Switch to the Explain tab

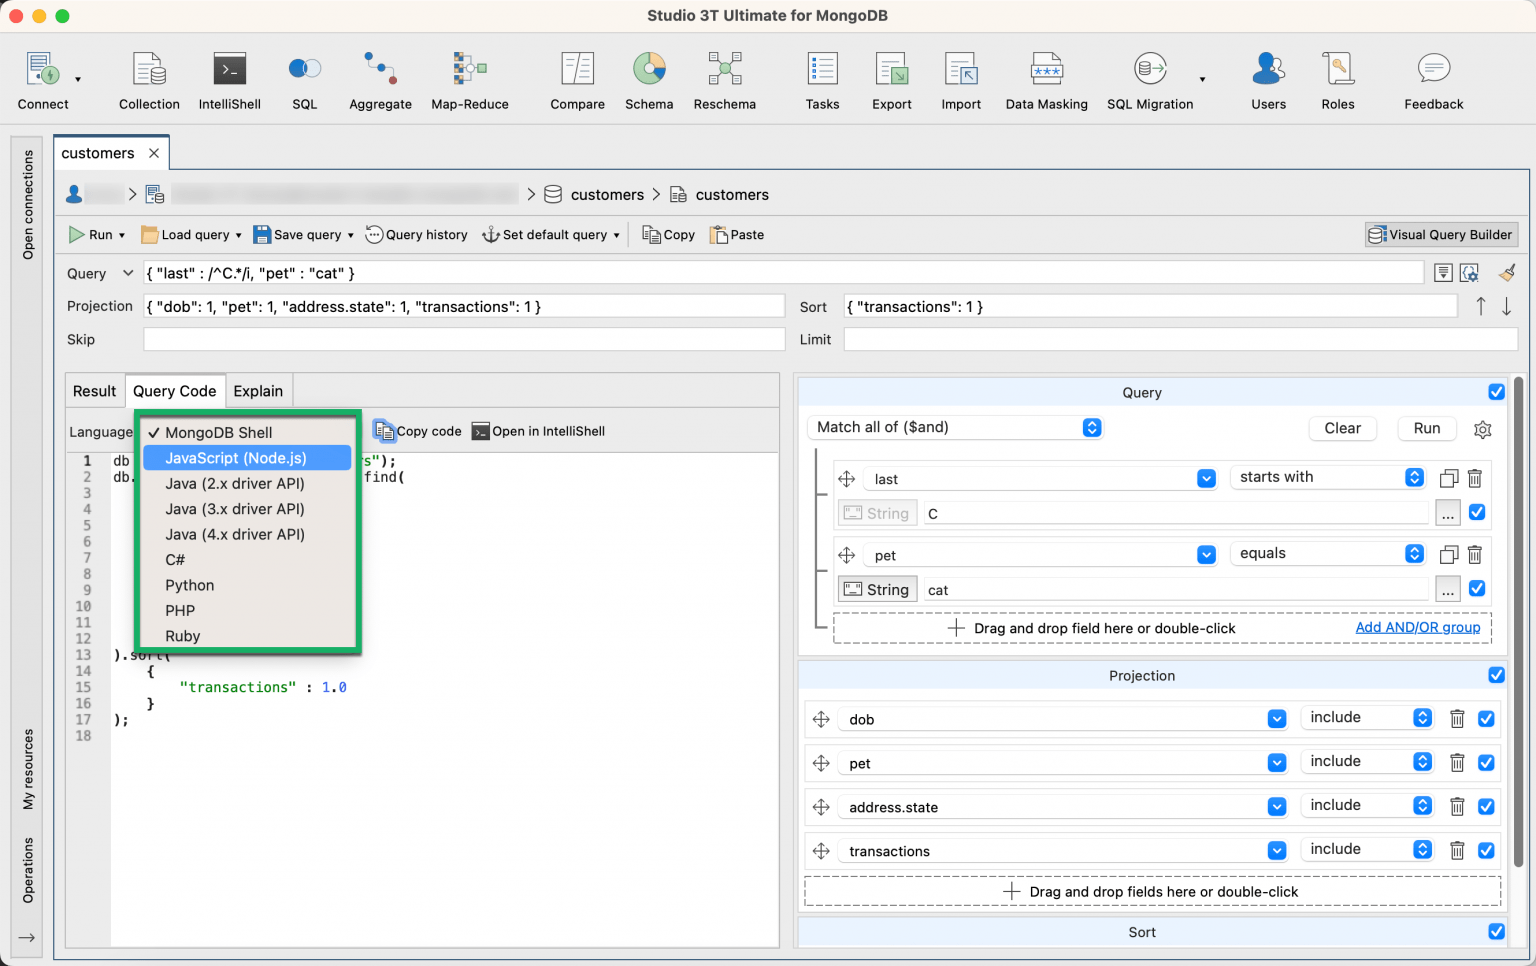click(x=258, y=391)
